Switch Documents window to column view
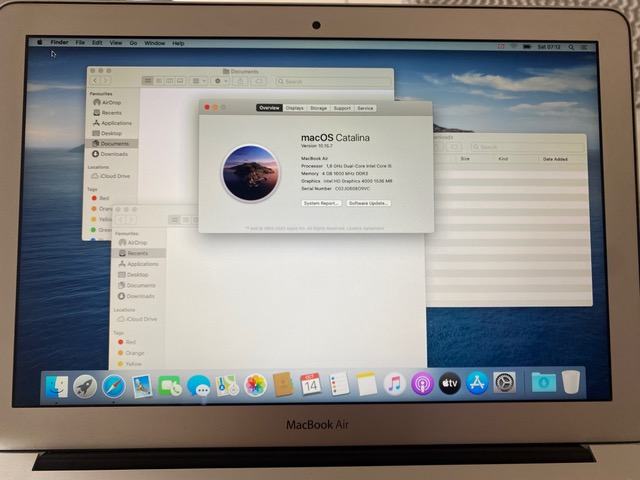This screenshot has height=480, width=640. tap(170, 81)
